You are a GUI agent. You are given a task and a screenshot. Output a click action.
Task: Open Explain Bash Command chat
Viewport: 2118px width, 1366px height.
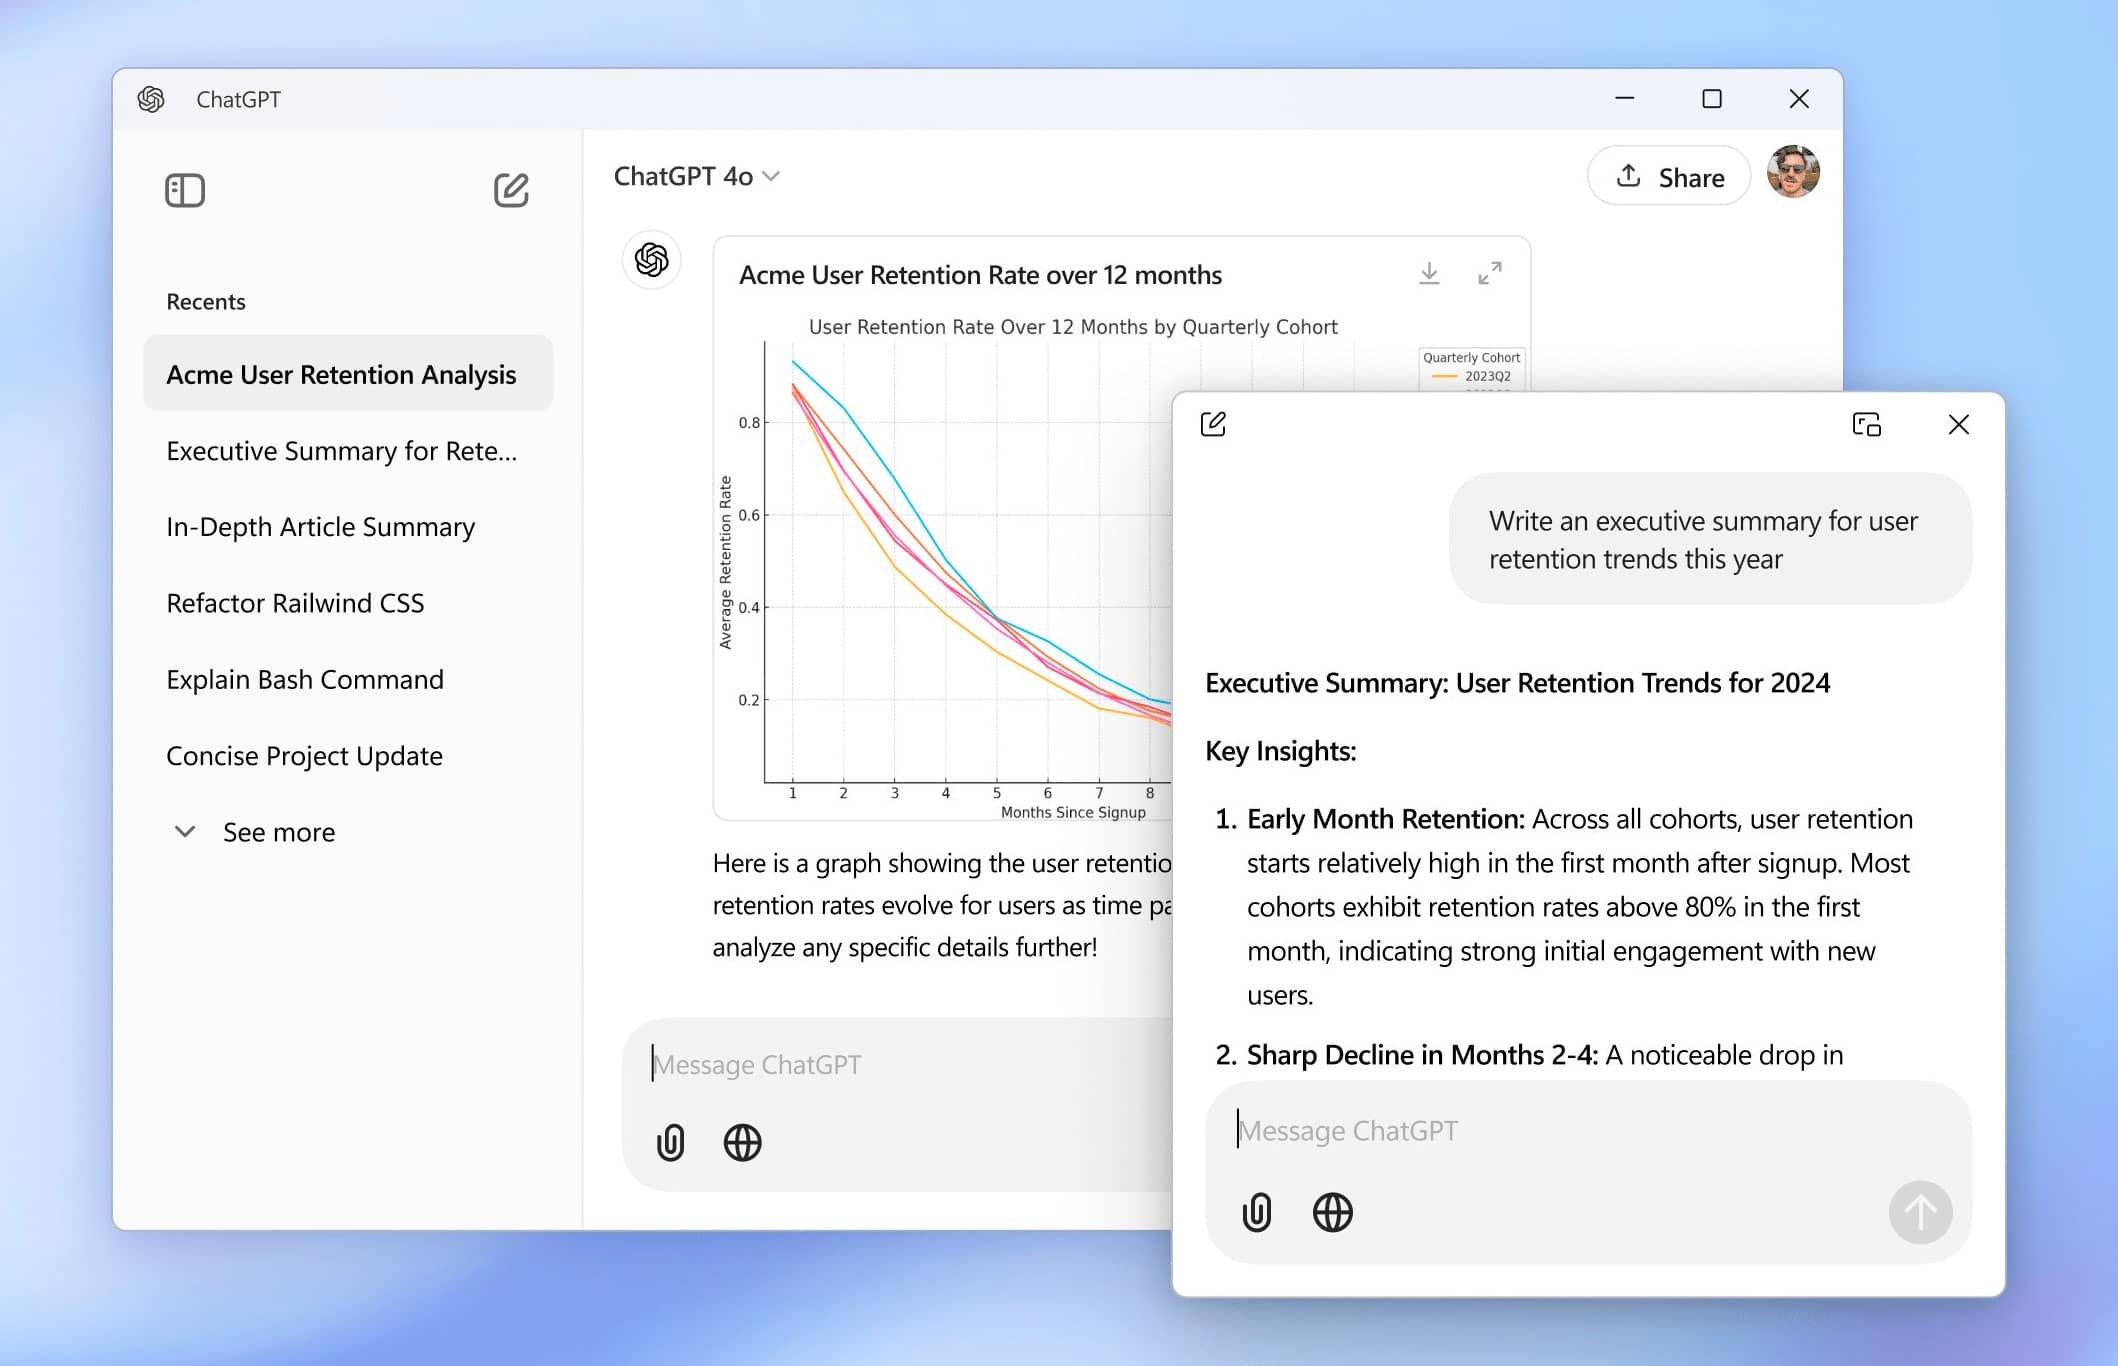click(305, 680)
